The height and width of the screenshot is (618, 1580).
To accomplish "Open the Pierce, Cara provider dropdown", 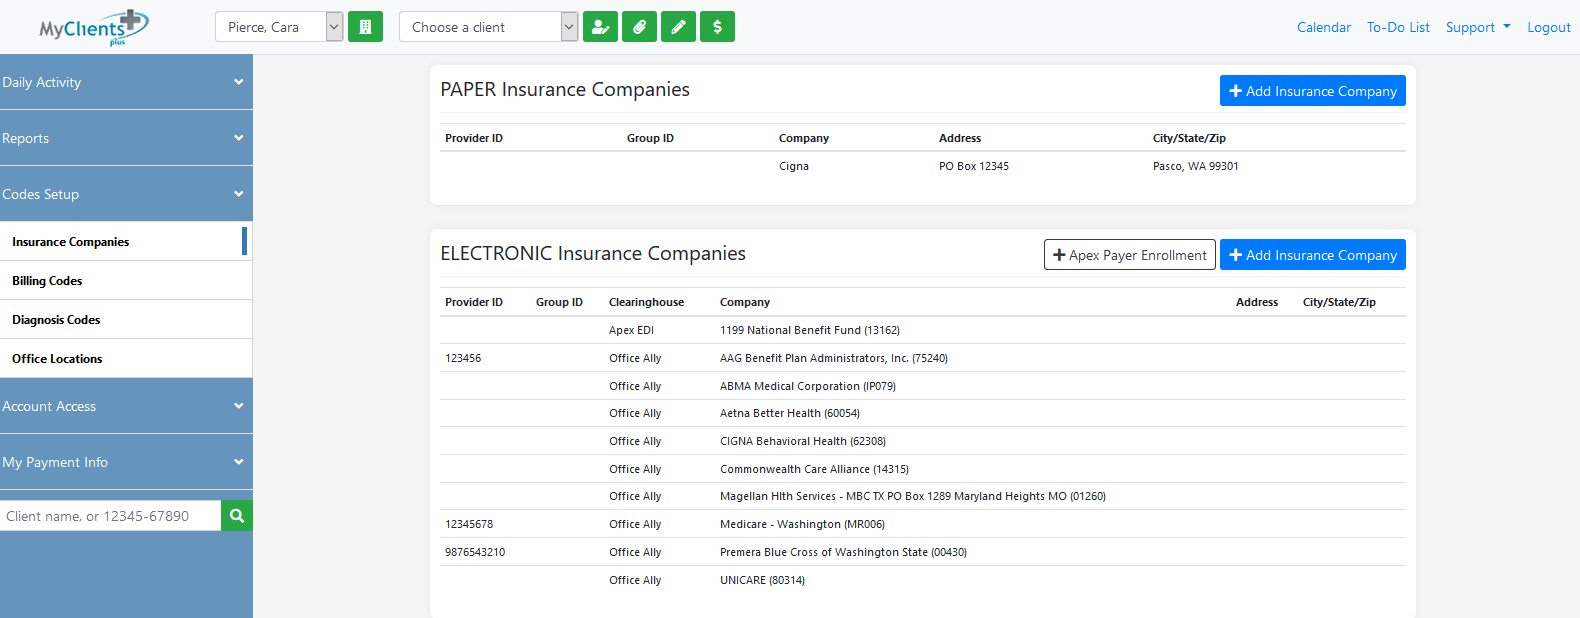I will (279, 27).
